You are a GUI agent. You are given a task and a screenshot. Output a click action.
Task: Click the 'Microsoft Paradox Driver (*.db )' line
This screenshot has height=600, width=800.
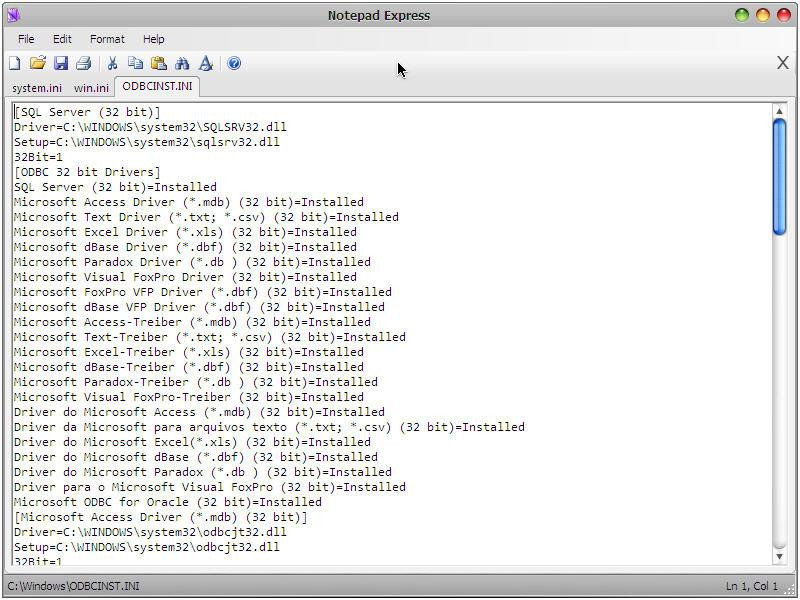(192, 262)
